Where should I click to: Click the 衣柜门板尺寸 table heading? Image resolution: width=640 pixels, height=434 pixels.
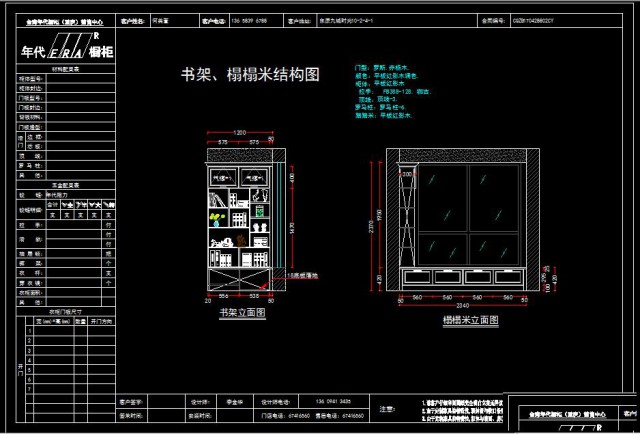(x=66, y=312)
